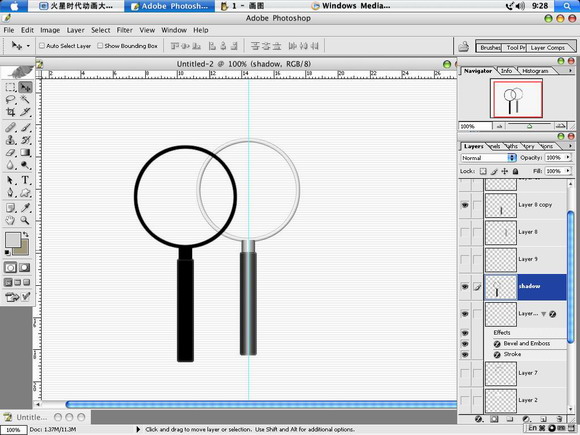Select the Hand tool
The height and width of the screenshot is (435, 580).
pos(10,220)
